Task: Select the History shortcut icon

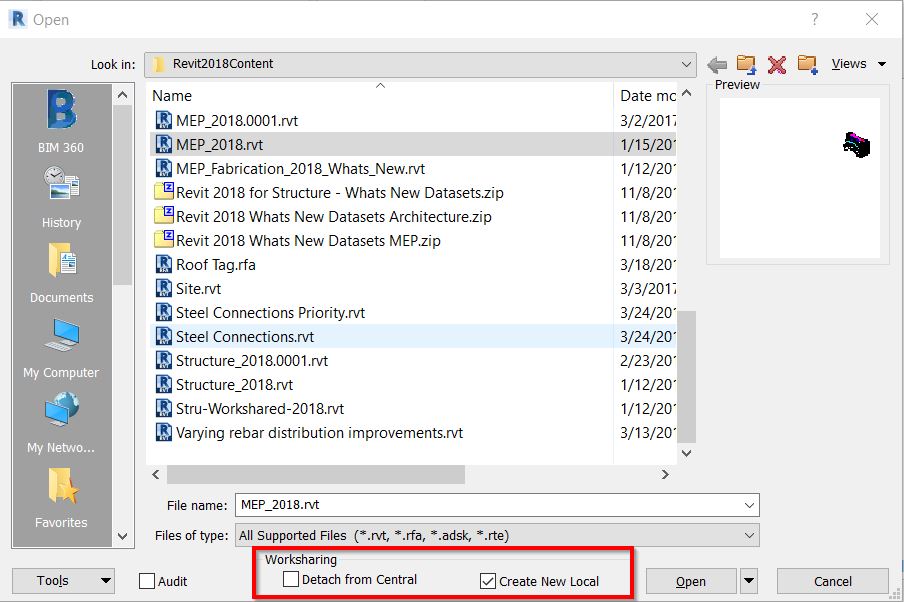Action: tap(61, 195)
